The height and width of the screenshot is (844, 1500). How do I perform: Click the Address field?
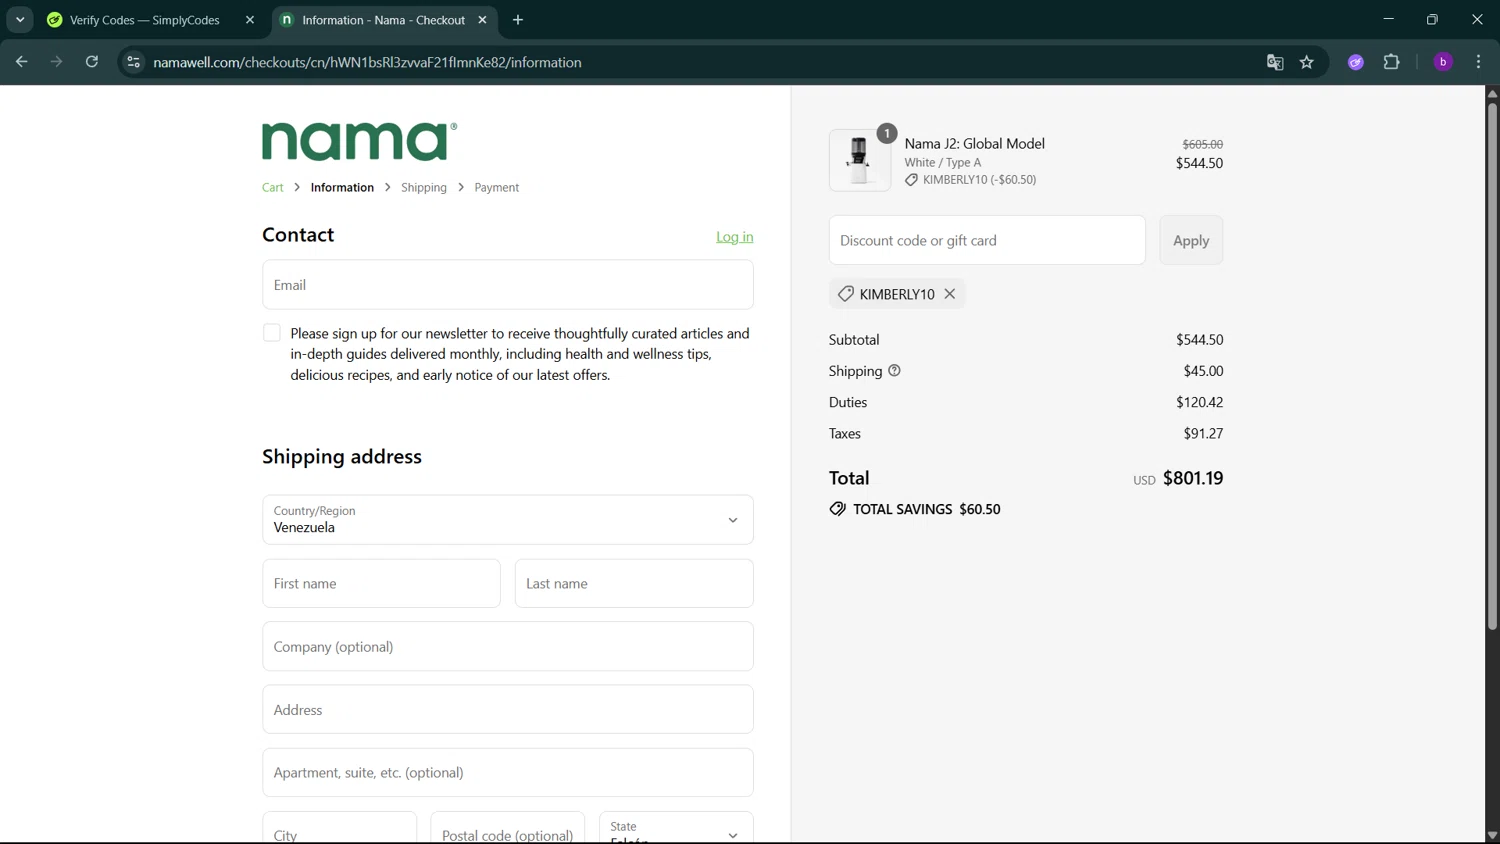pos(508,710)
